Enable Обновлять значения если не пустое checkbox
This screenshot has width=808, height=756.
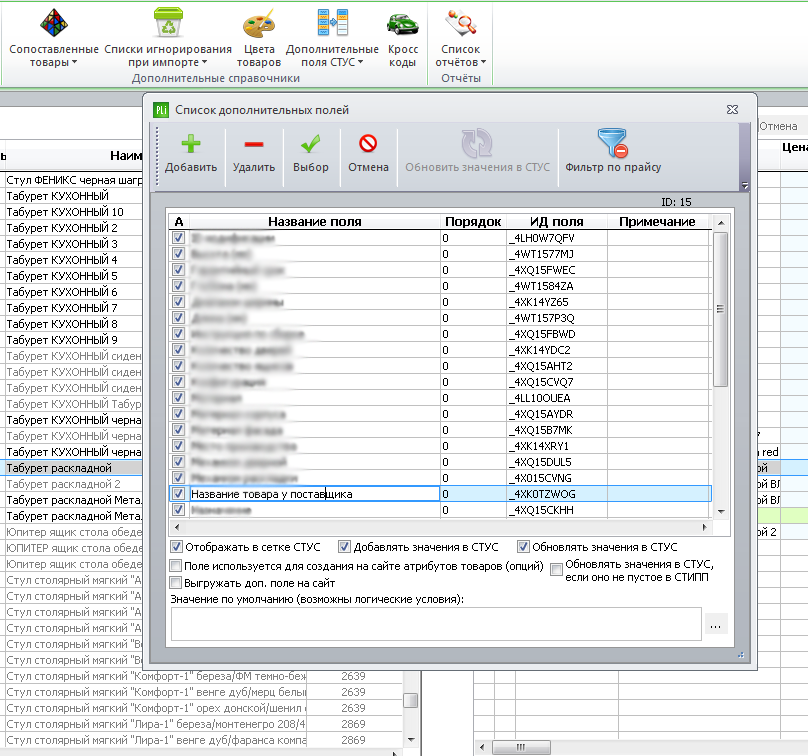(557, 569)
